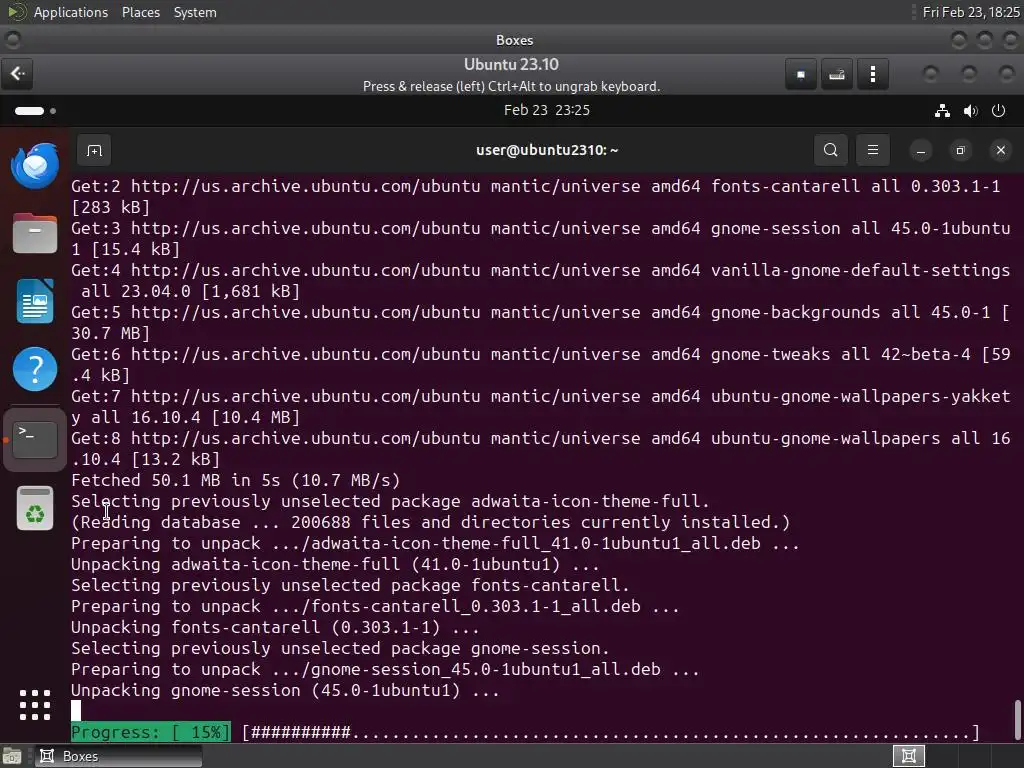The image size is (1024, 768).
Task: Click the workspace switcher icon at bottom right
Action: [908, 756]
